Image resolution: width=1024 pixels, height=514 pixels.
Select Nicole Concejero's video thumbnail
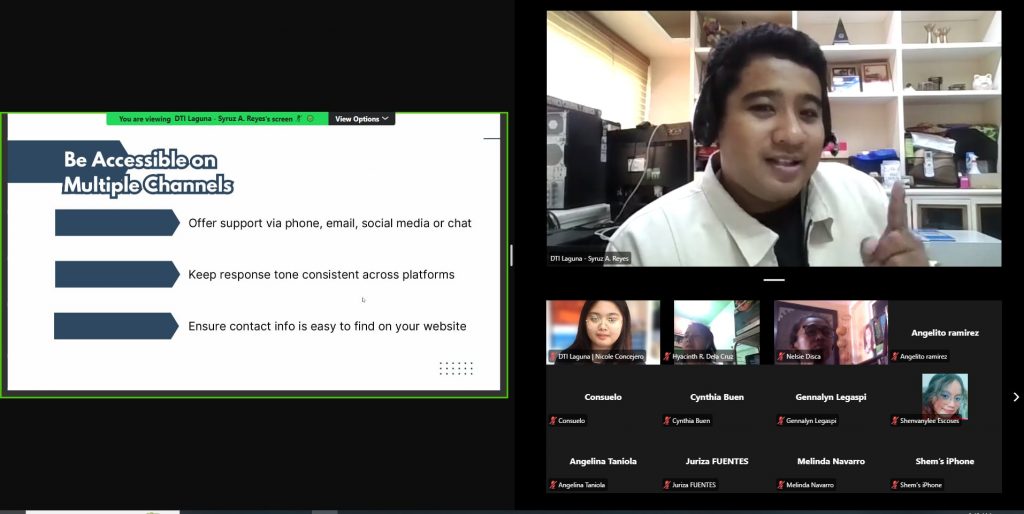coord(602,328)
